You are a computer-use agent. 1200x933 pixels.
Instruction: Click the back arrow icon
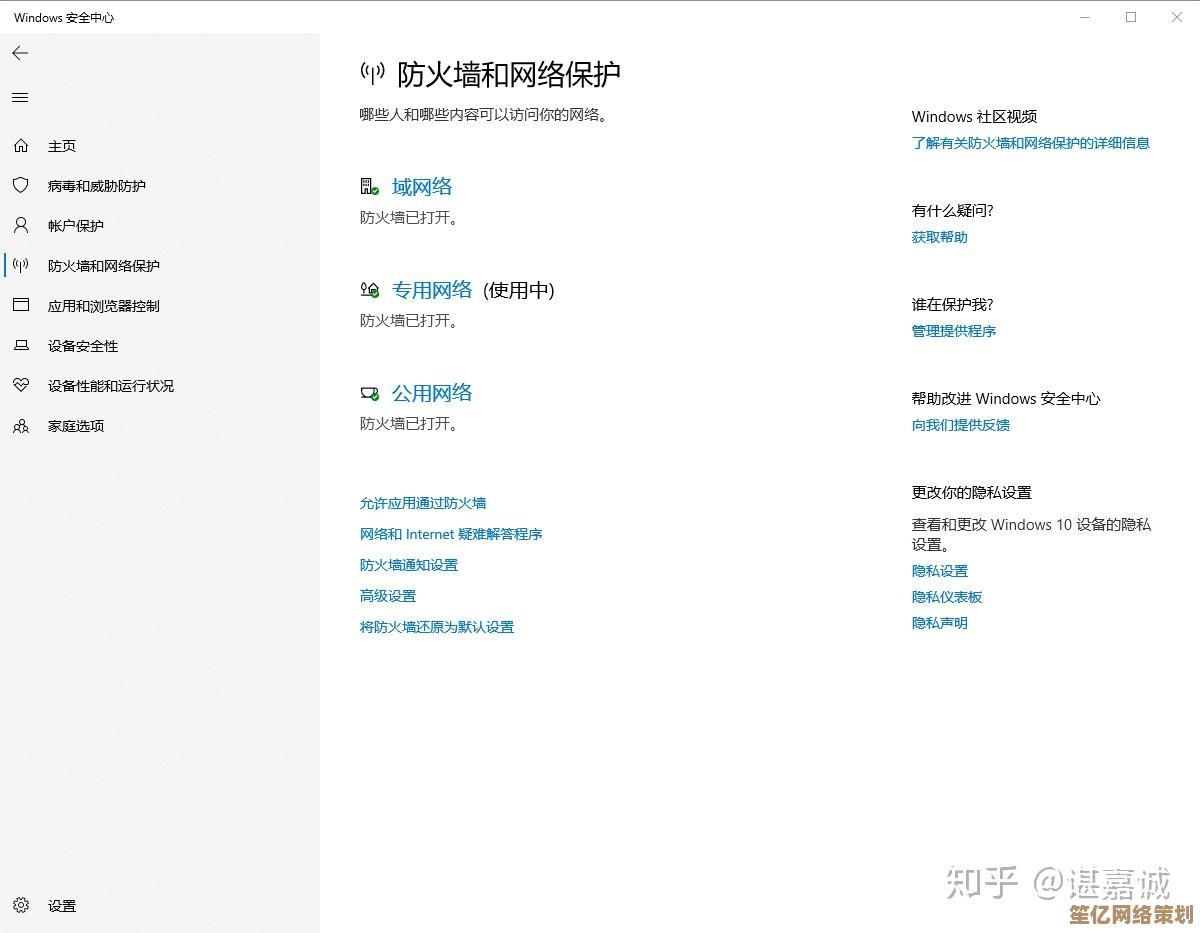click(x=20, y=53)
